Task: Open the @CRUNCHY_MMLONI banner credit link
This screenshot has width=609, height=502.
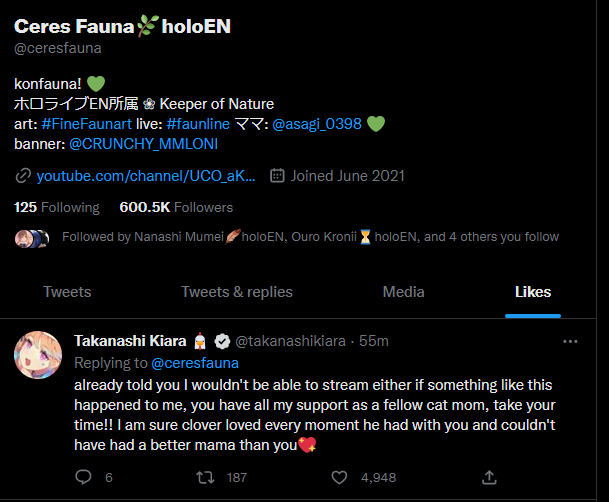Action: [x=144, y=144]
